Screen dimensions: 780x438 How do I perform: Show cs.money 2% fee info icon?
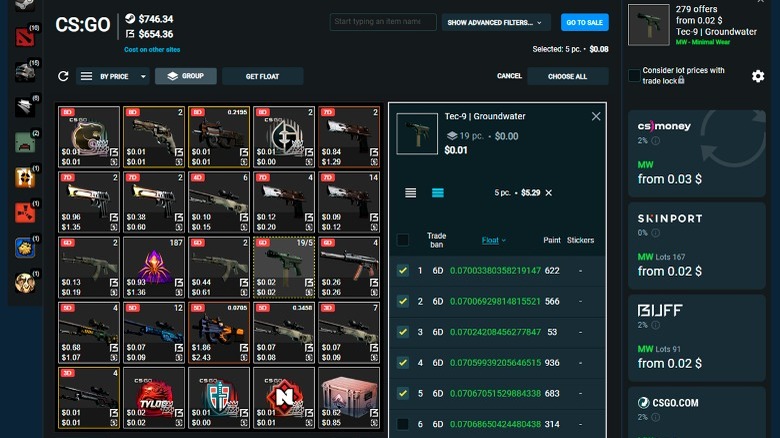pyautogui.click(x=656, y=141)
